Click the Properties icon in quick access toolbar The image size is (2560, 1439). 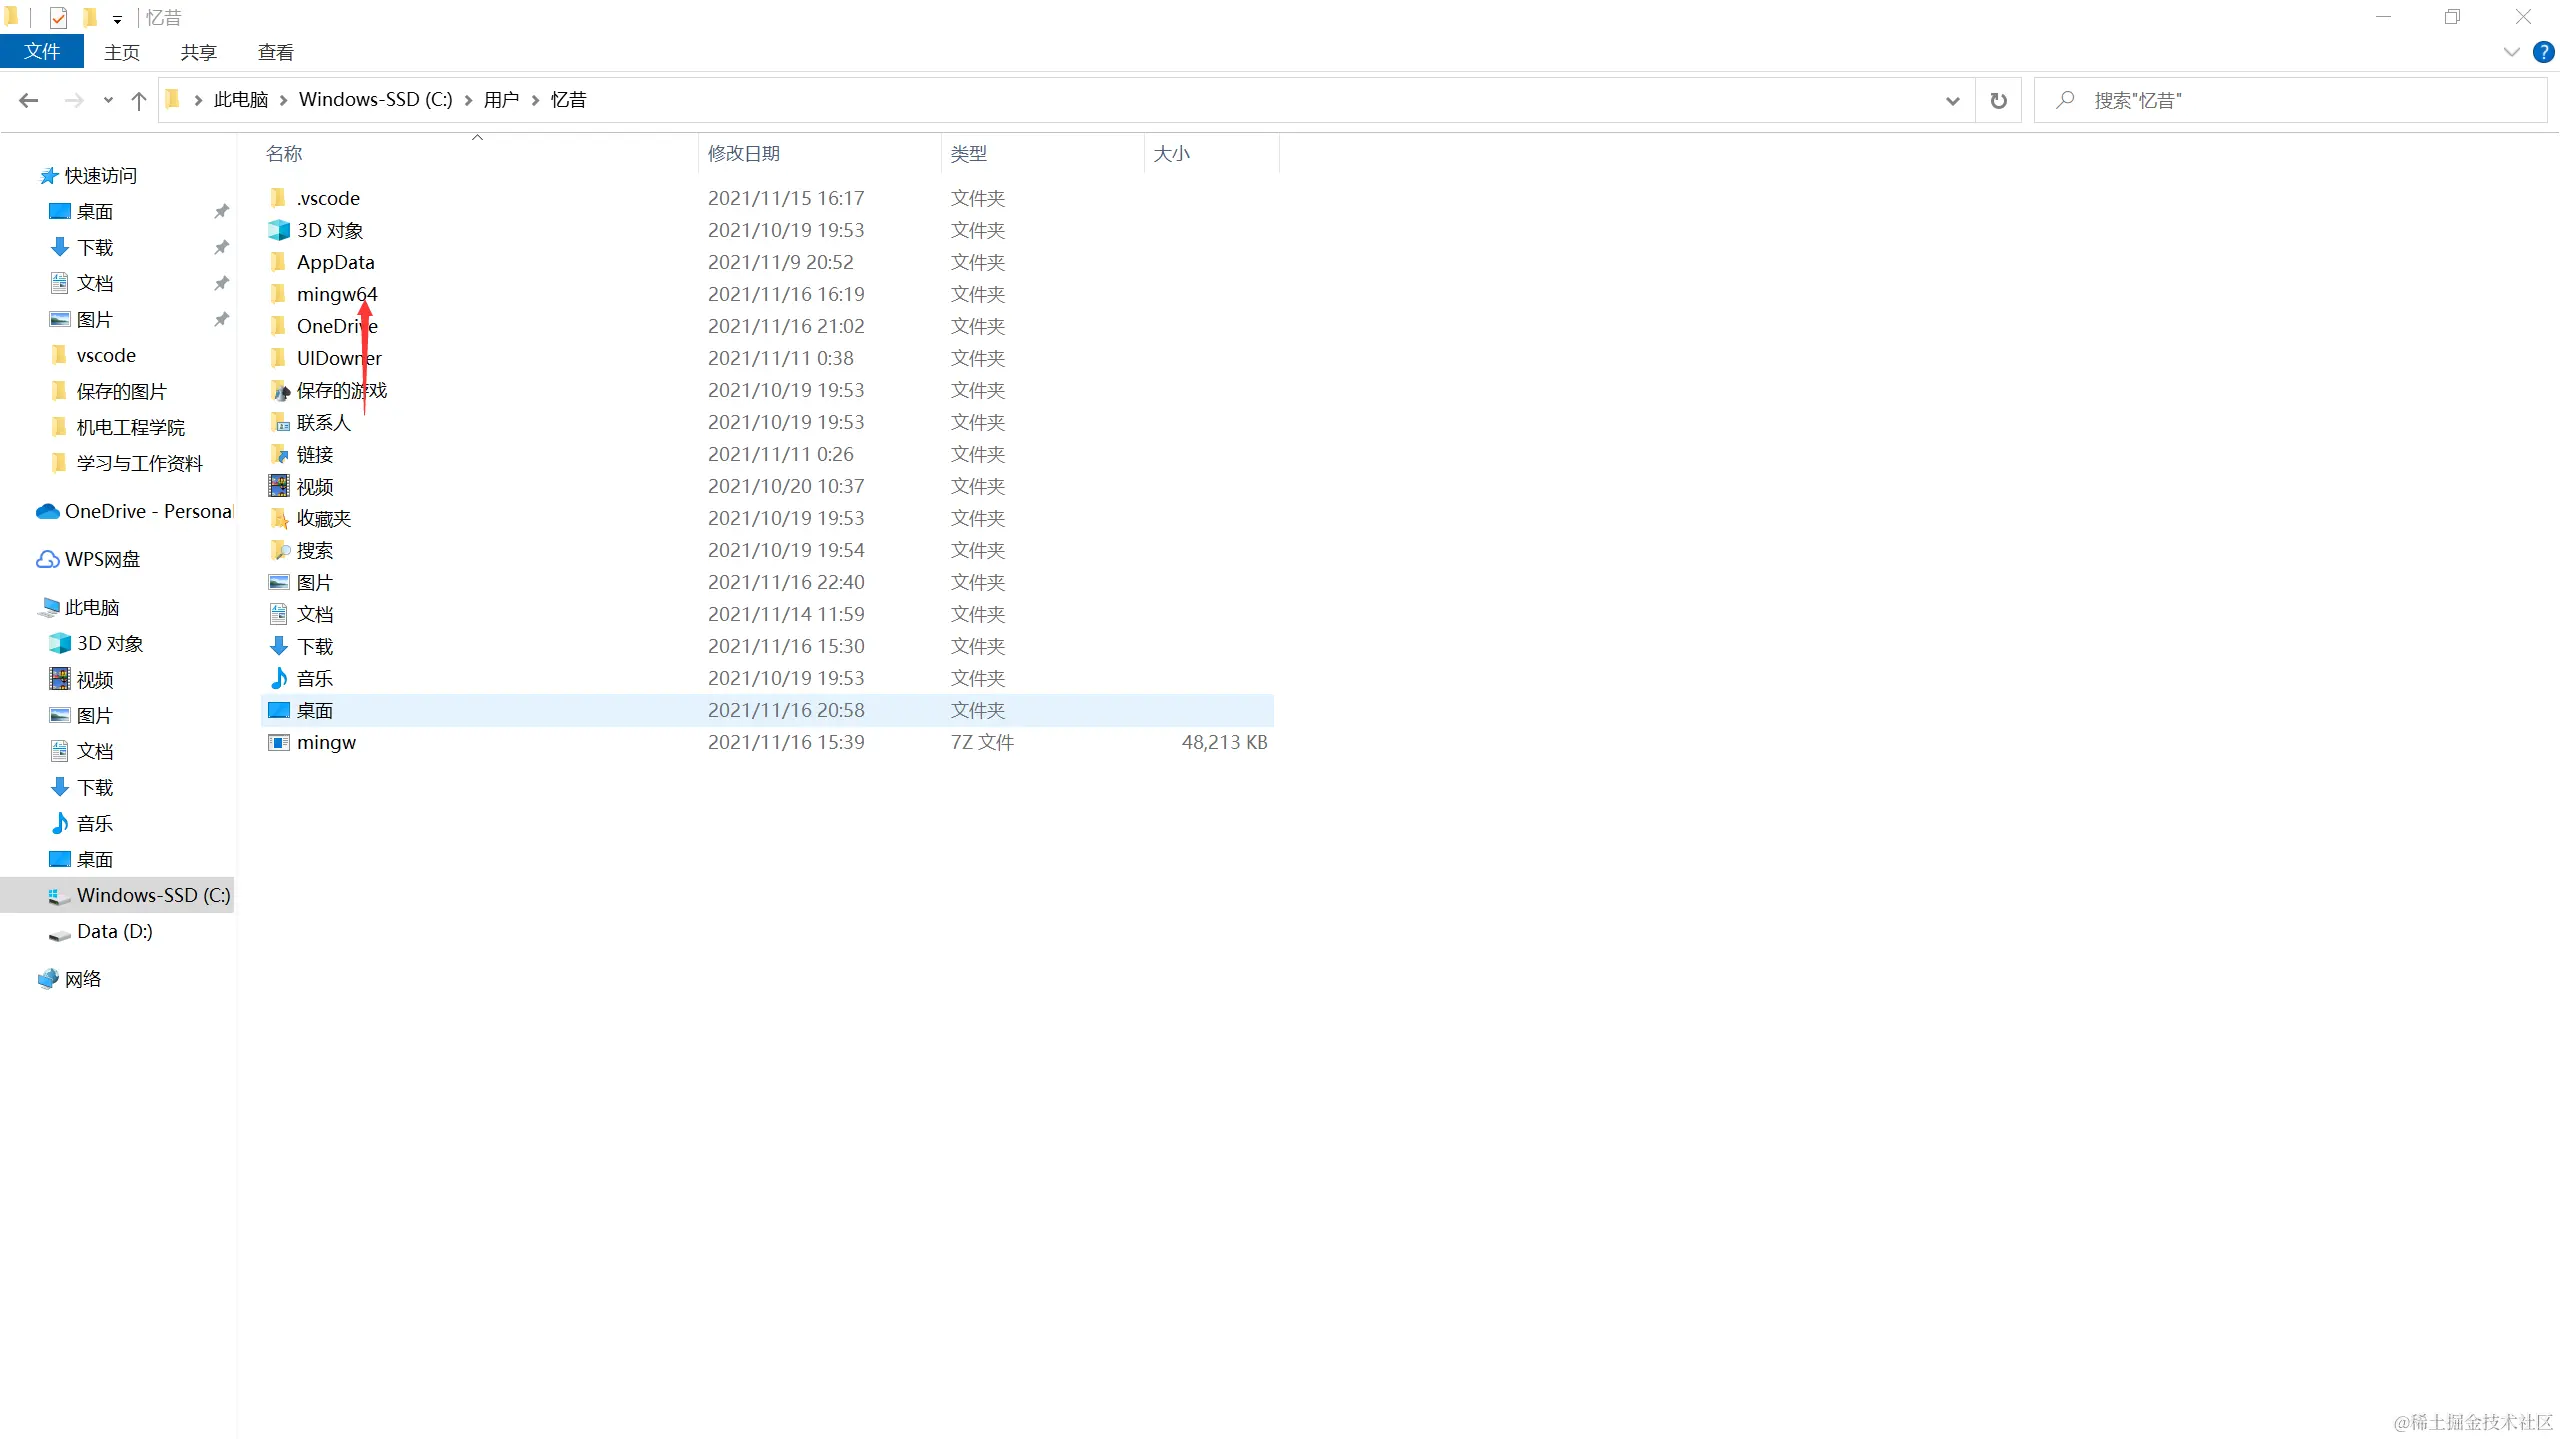pos(58,18)
